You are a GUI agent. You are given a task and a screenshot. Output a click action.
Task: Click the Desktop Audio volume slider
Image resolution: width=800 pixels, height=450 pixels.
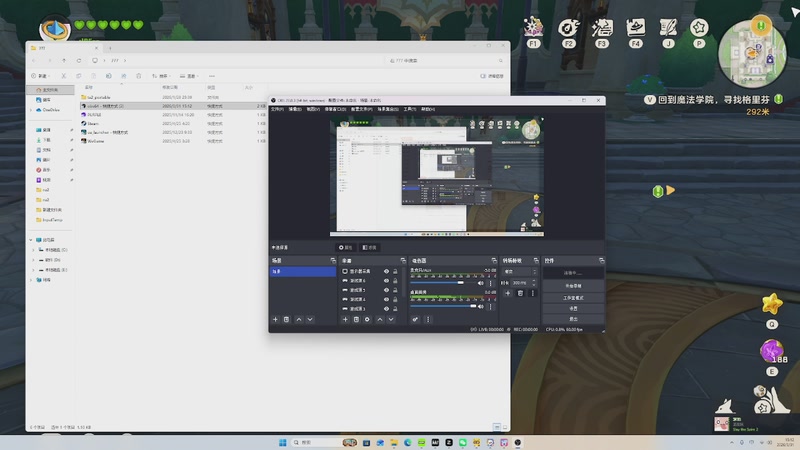[x=443, y=306]
